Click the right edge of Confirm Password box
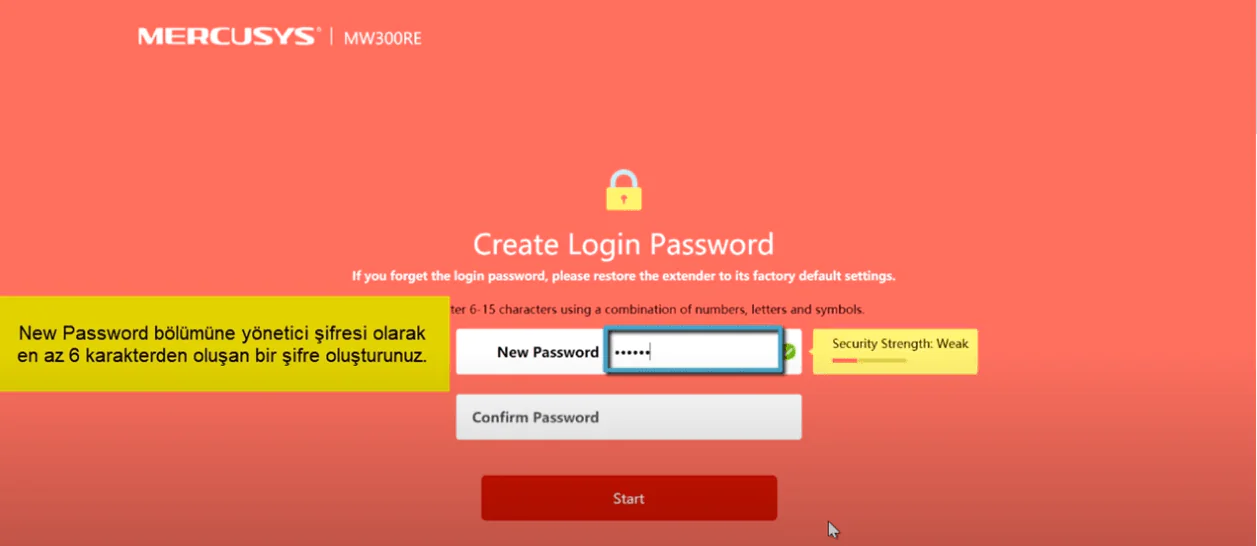This screenshot has width=1257, height=546. [799, 417]
